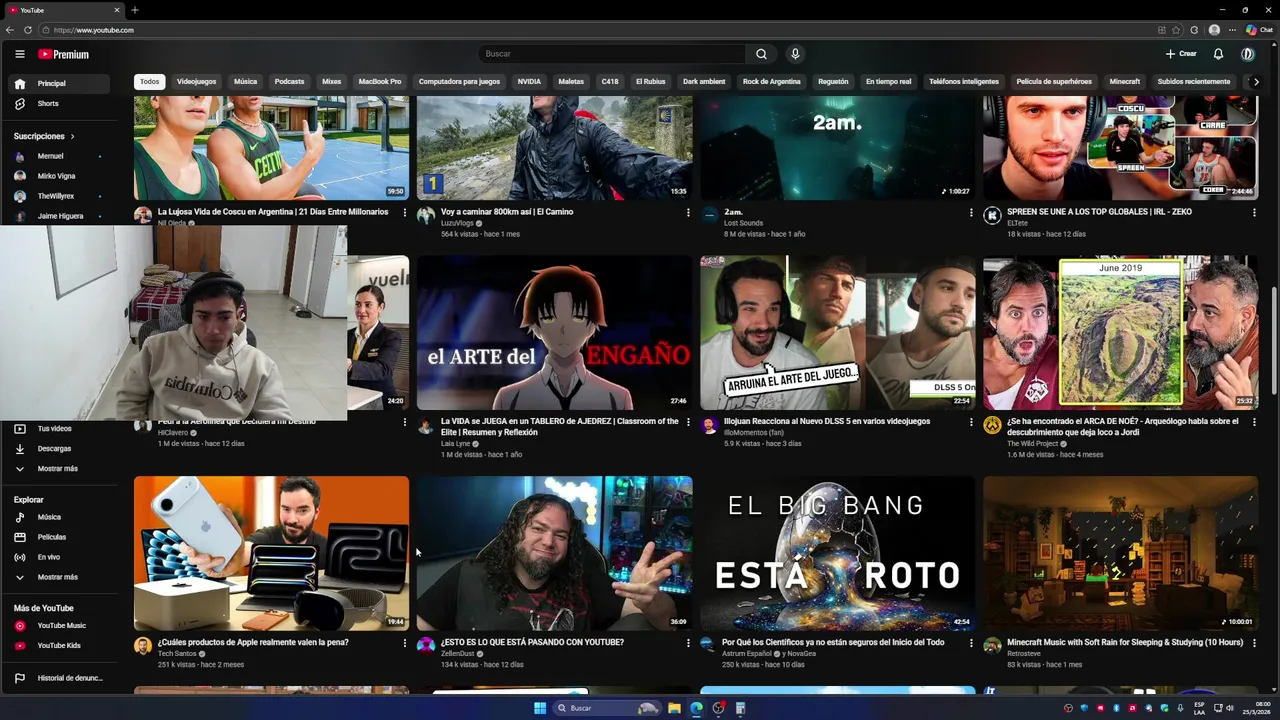Open YouTube Kids link
The width and height of the screenshot is (1280, 720).
click(57, 646)
